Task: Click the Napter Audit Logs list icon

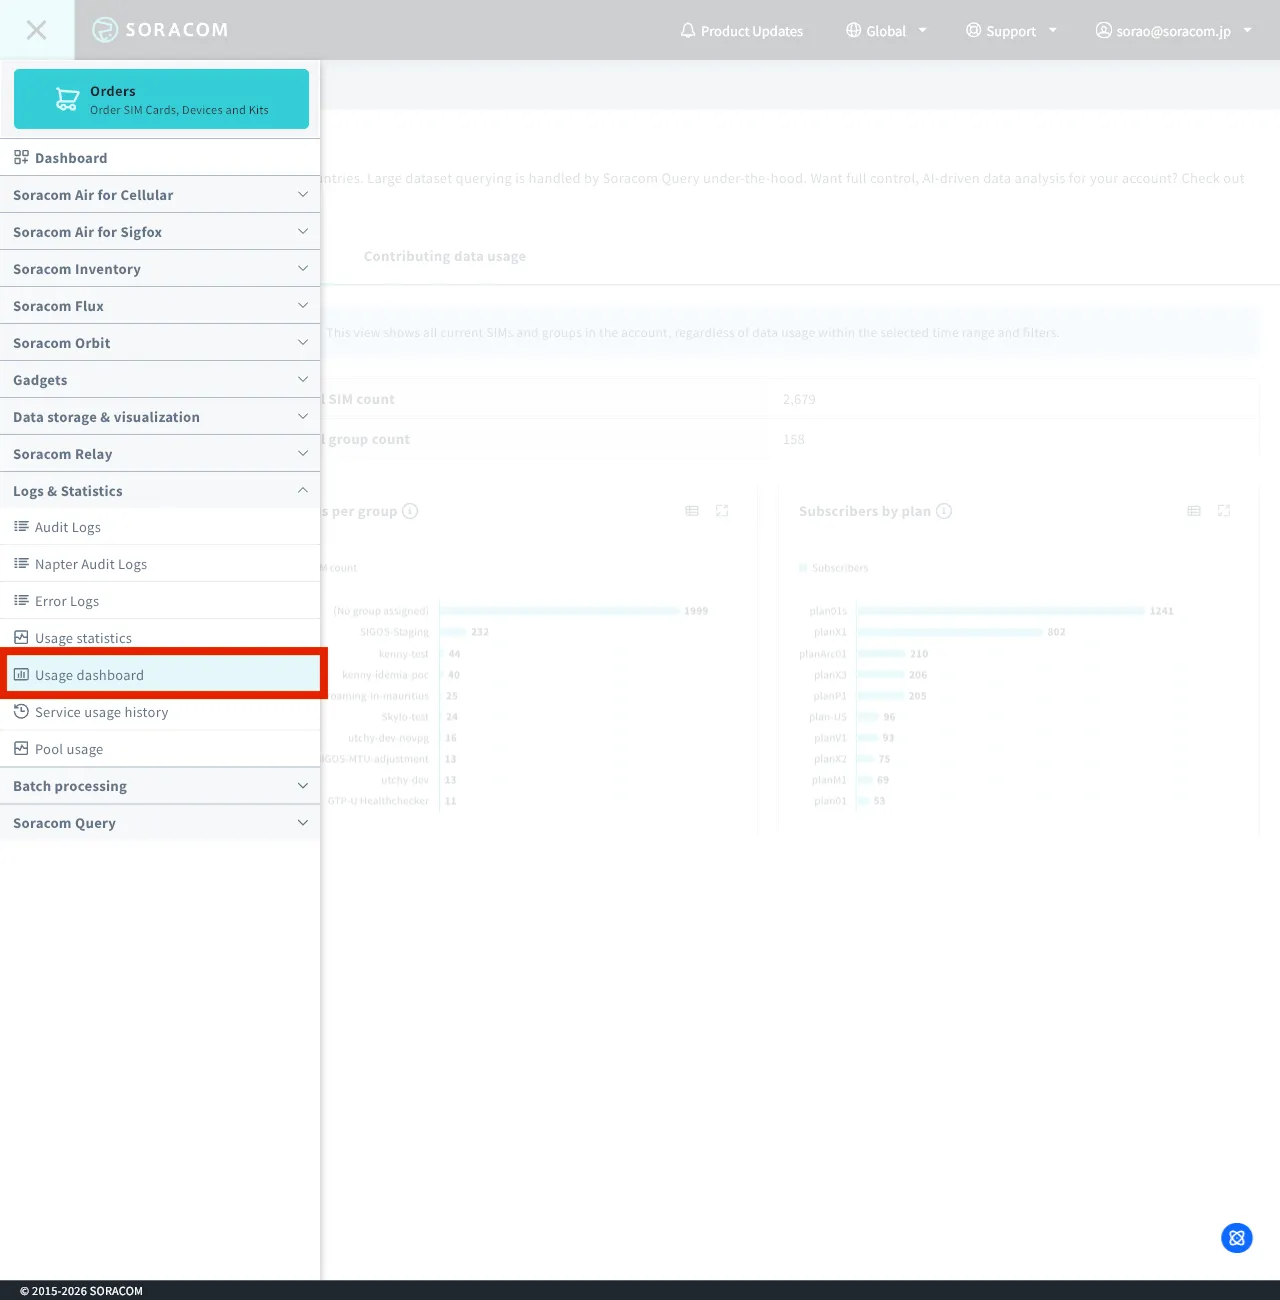Action: coord(21,563)
